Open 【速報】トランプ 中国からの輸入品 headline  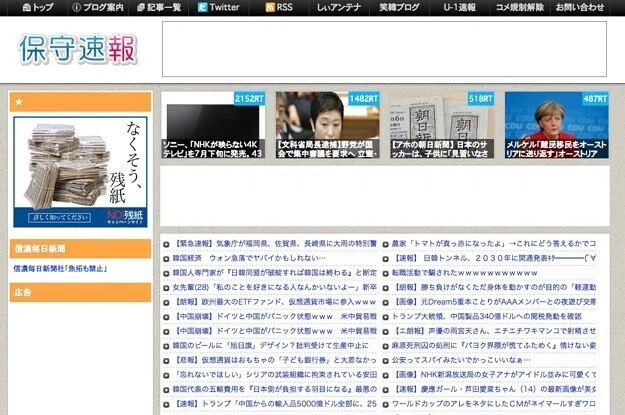[x=275, y=404]
